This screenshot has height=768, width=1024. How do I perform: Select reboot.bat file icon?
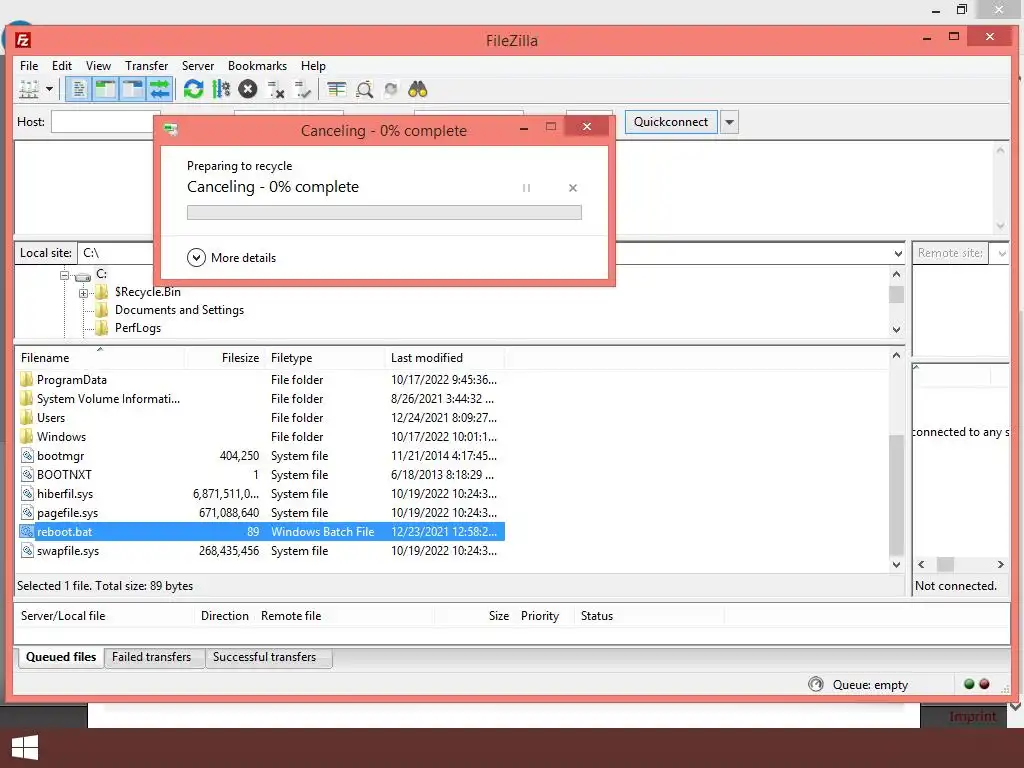click(x=27, y=532)
